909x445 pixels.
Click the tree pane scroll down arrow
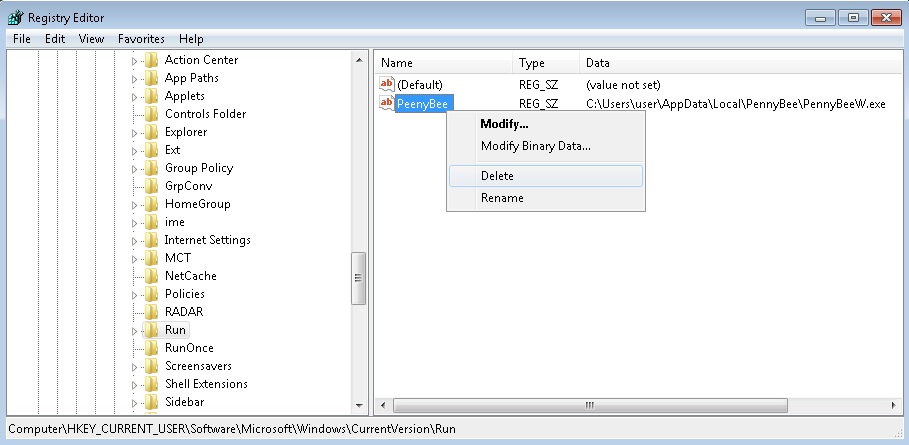pos(359,406)
